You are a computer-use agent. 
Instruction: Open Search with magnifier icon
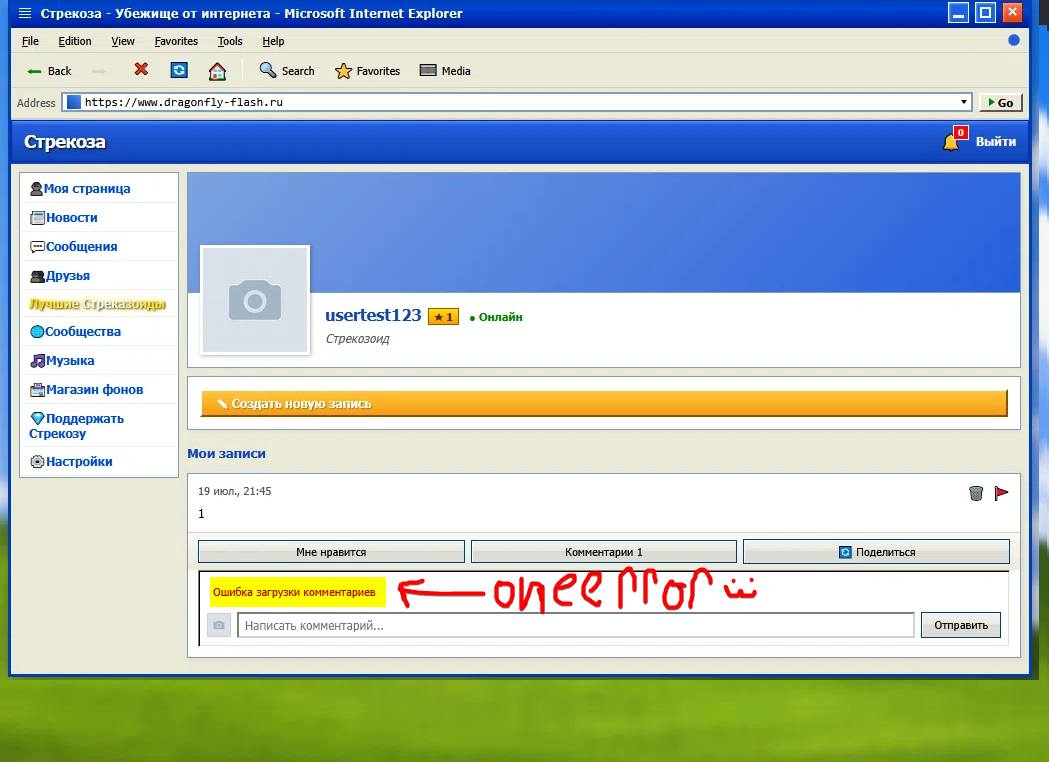click(287, 70)
